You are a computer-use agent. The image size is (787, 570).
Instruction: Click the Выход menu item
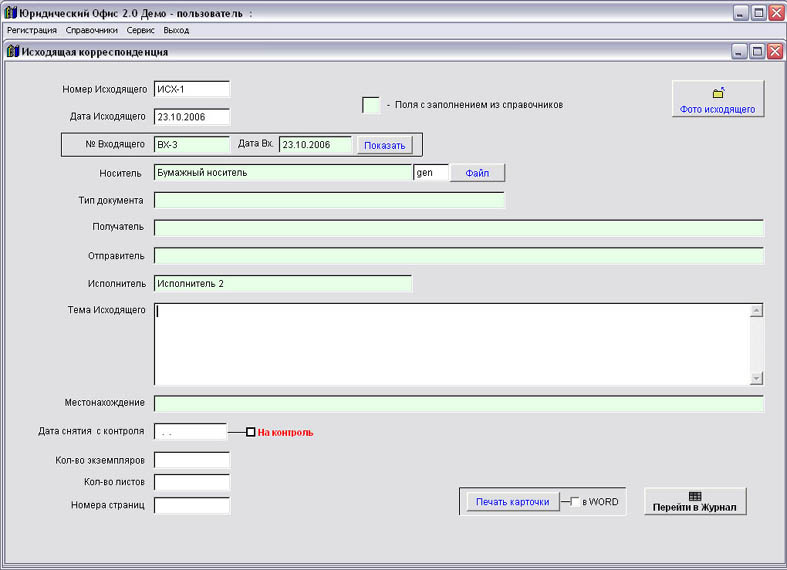(176, 30)
